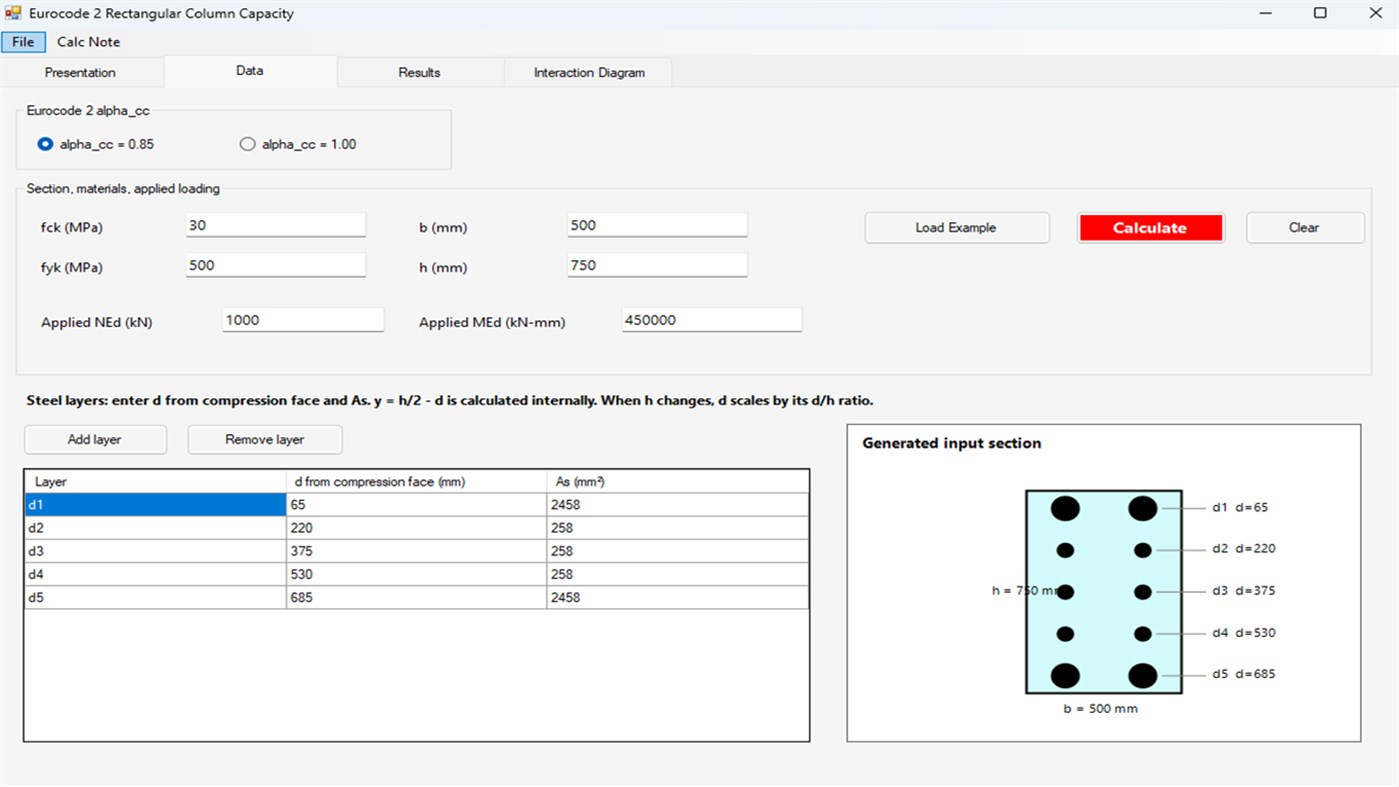Select the d4 layer row name cell

[156, 574]
